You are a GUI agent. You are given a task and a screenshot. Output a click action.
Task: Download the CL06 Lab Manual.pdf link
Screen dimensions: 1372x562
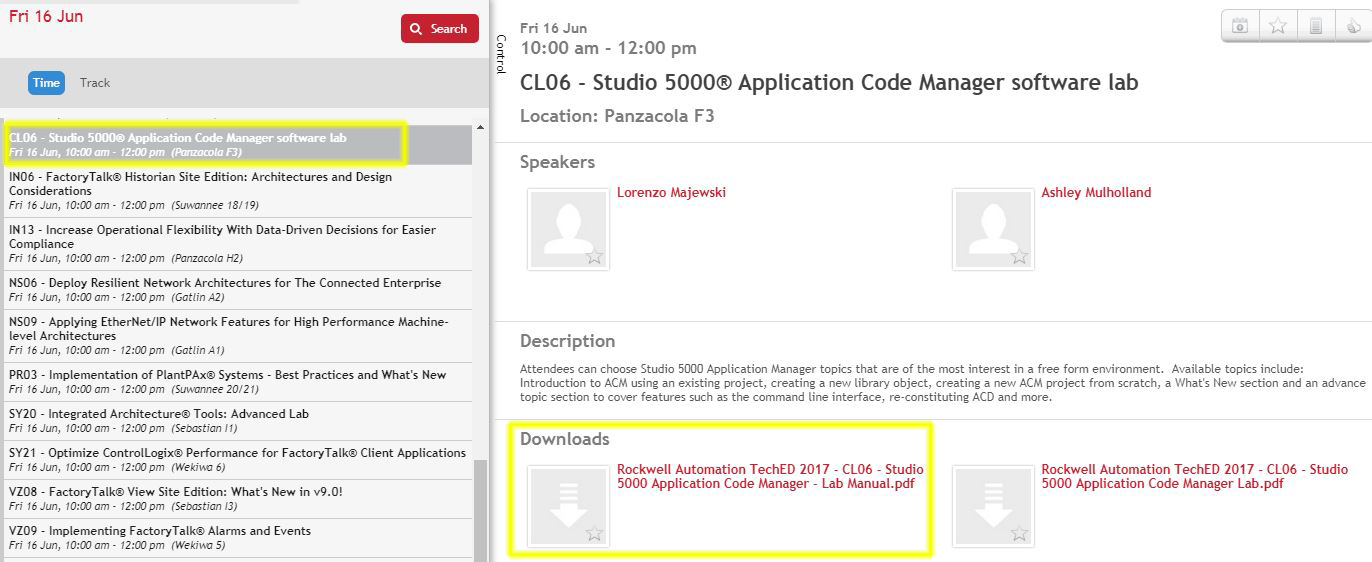pos(770,476)
